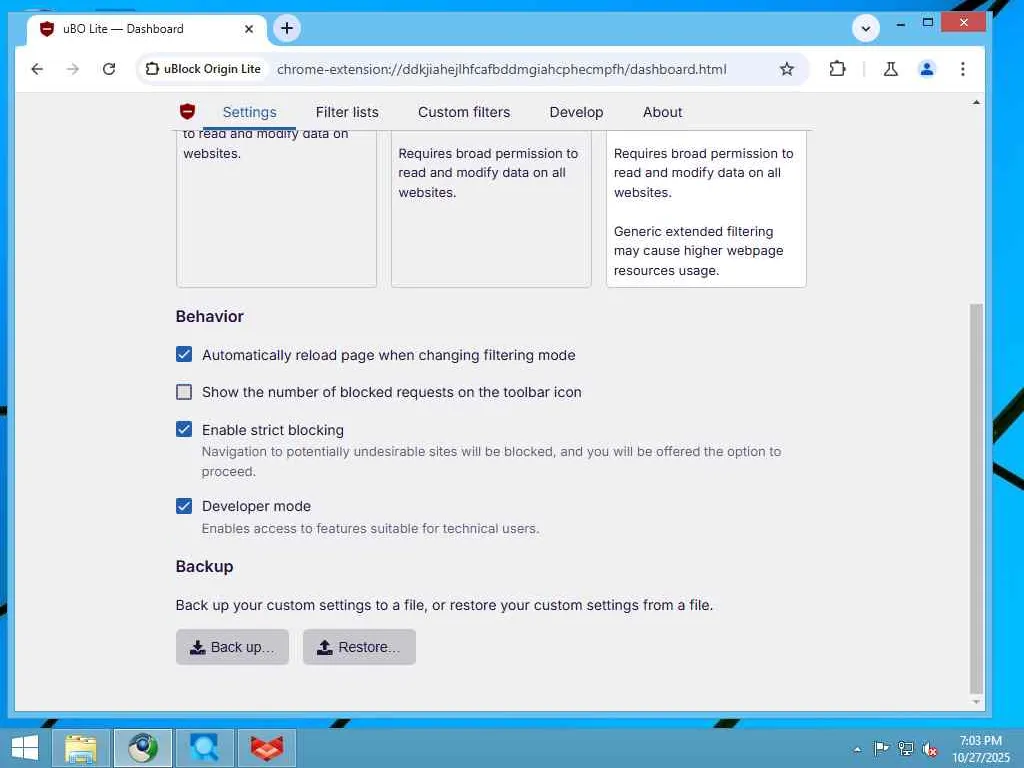Toggle Automatically reload page when changing filtering mode
Viewport: 1024px width, 768px height.
click(x=184, y=355)
